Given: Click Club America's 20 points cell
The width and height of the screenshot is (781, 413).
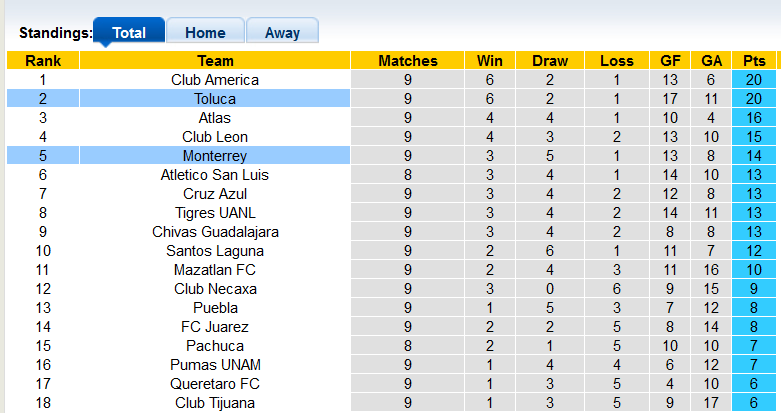Looking at the screenshot, I should pyautogui.click(x=754, y=80).
